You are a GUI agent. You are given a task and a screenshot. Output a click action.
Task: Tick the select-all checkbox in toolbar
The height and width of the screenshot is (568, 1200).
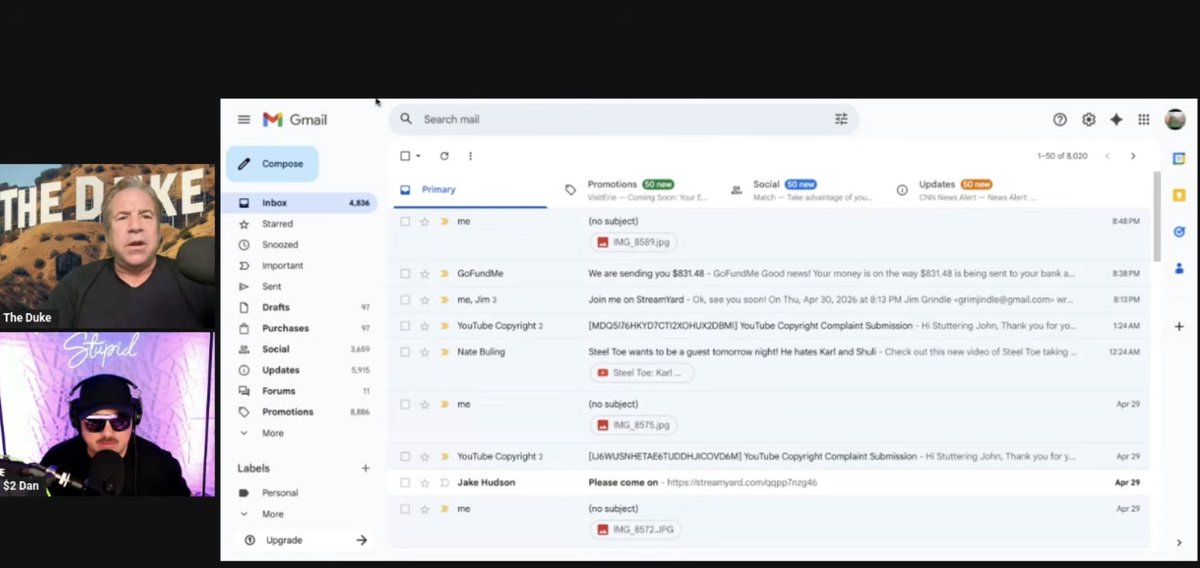click(x=405, y=156)
